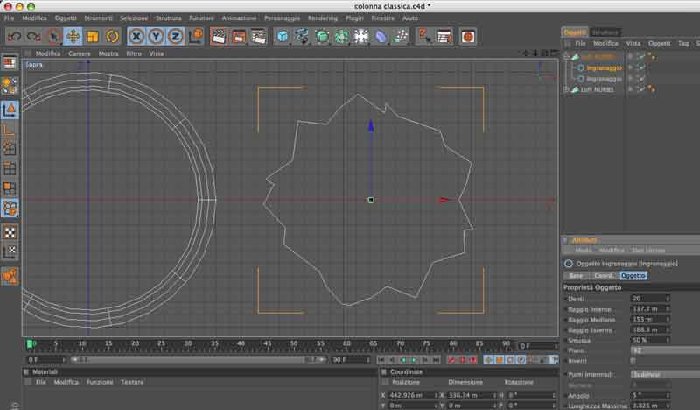
Task: Toggle the Invert checkbox in Object properties
Action: click(x=633, y=361)
